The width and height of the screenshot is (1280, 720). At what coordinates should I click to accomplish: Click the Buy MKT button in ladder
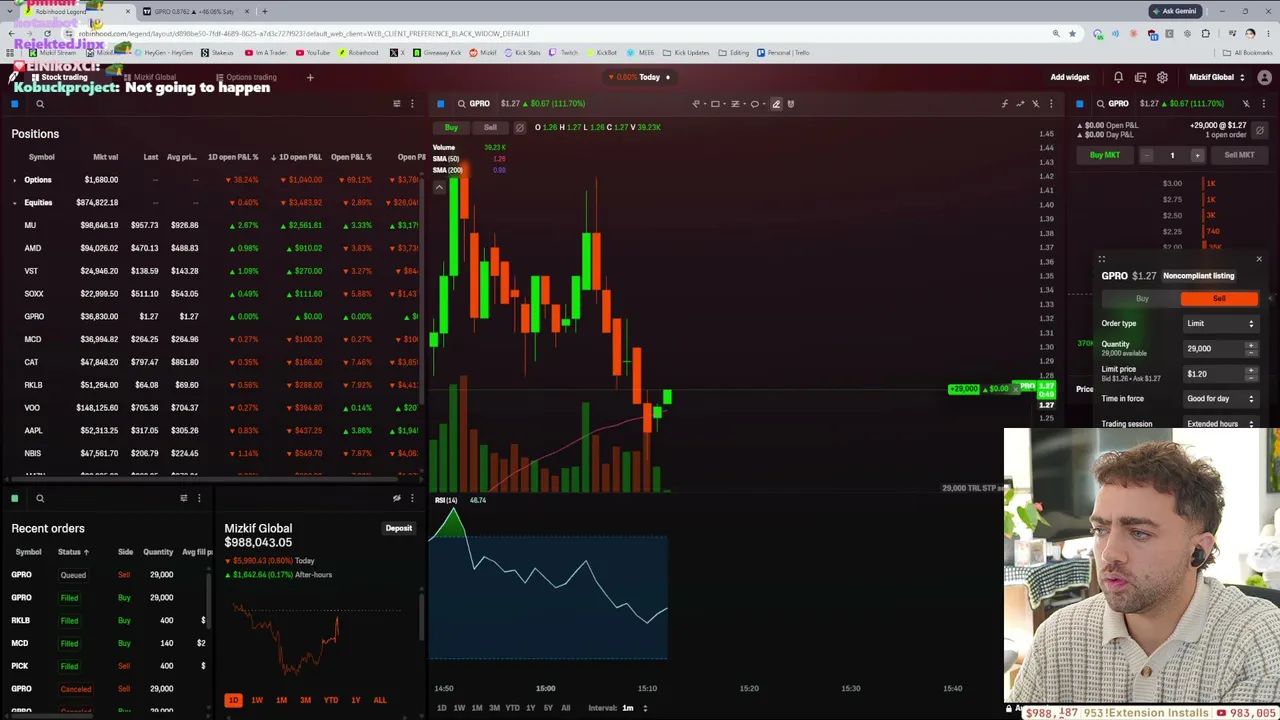pyautogui.click(x=1105, y=155)
